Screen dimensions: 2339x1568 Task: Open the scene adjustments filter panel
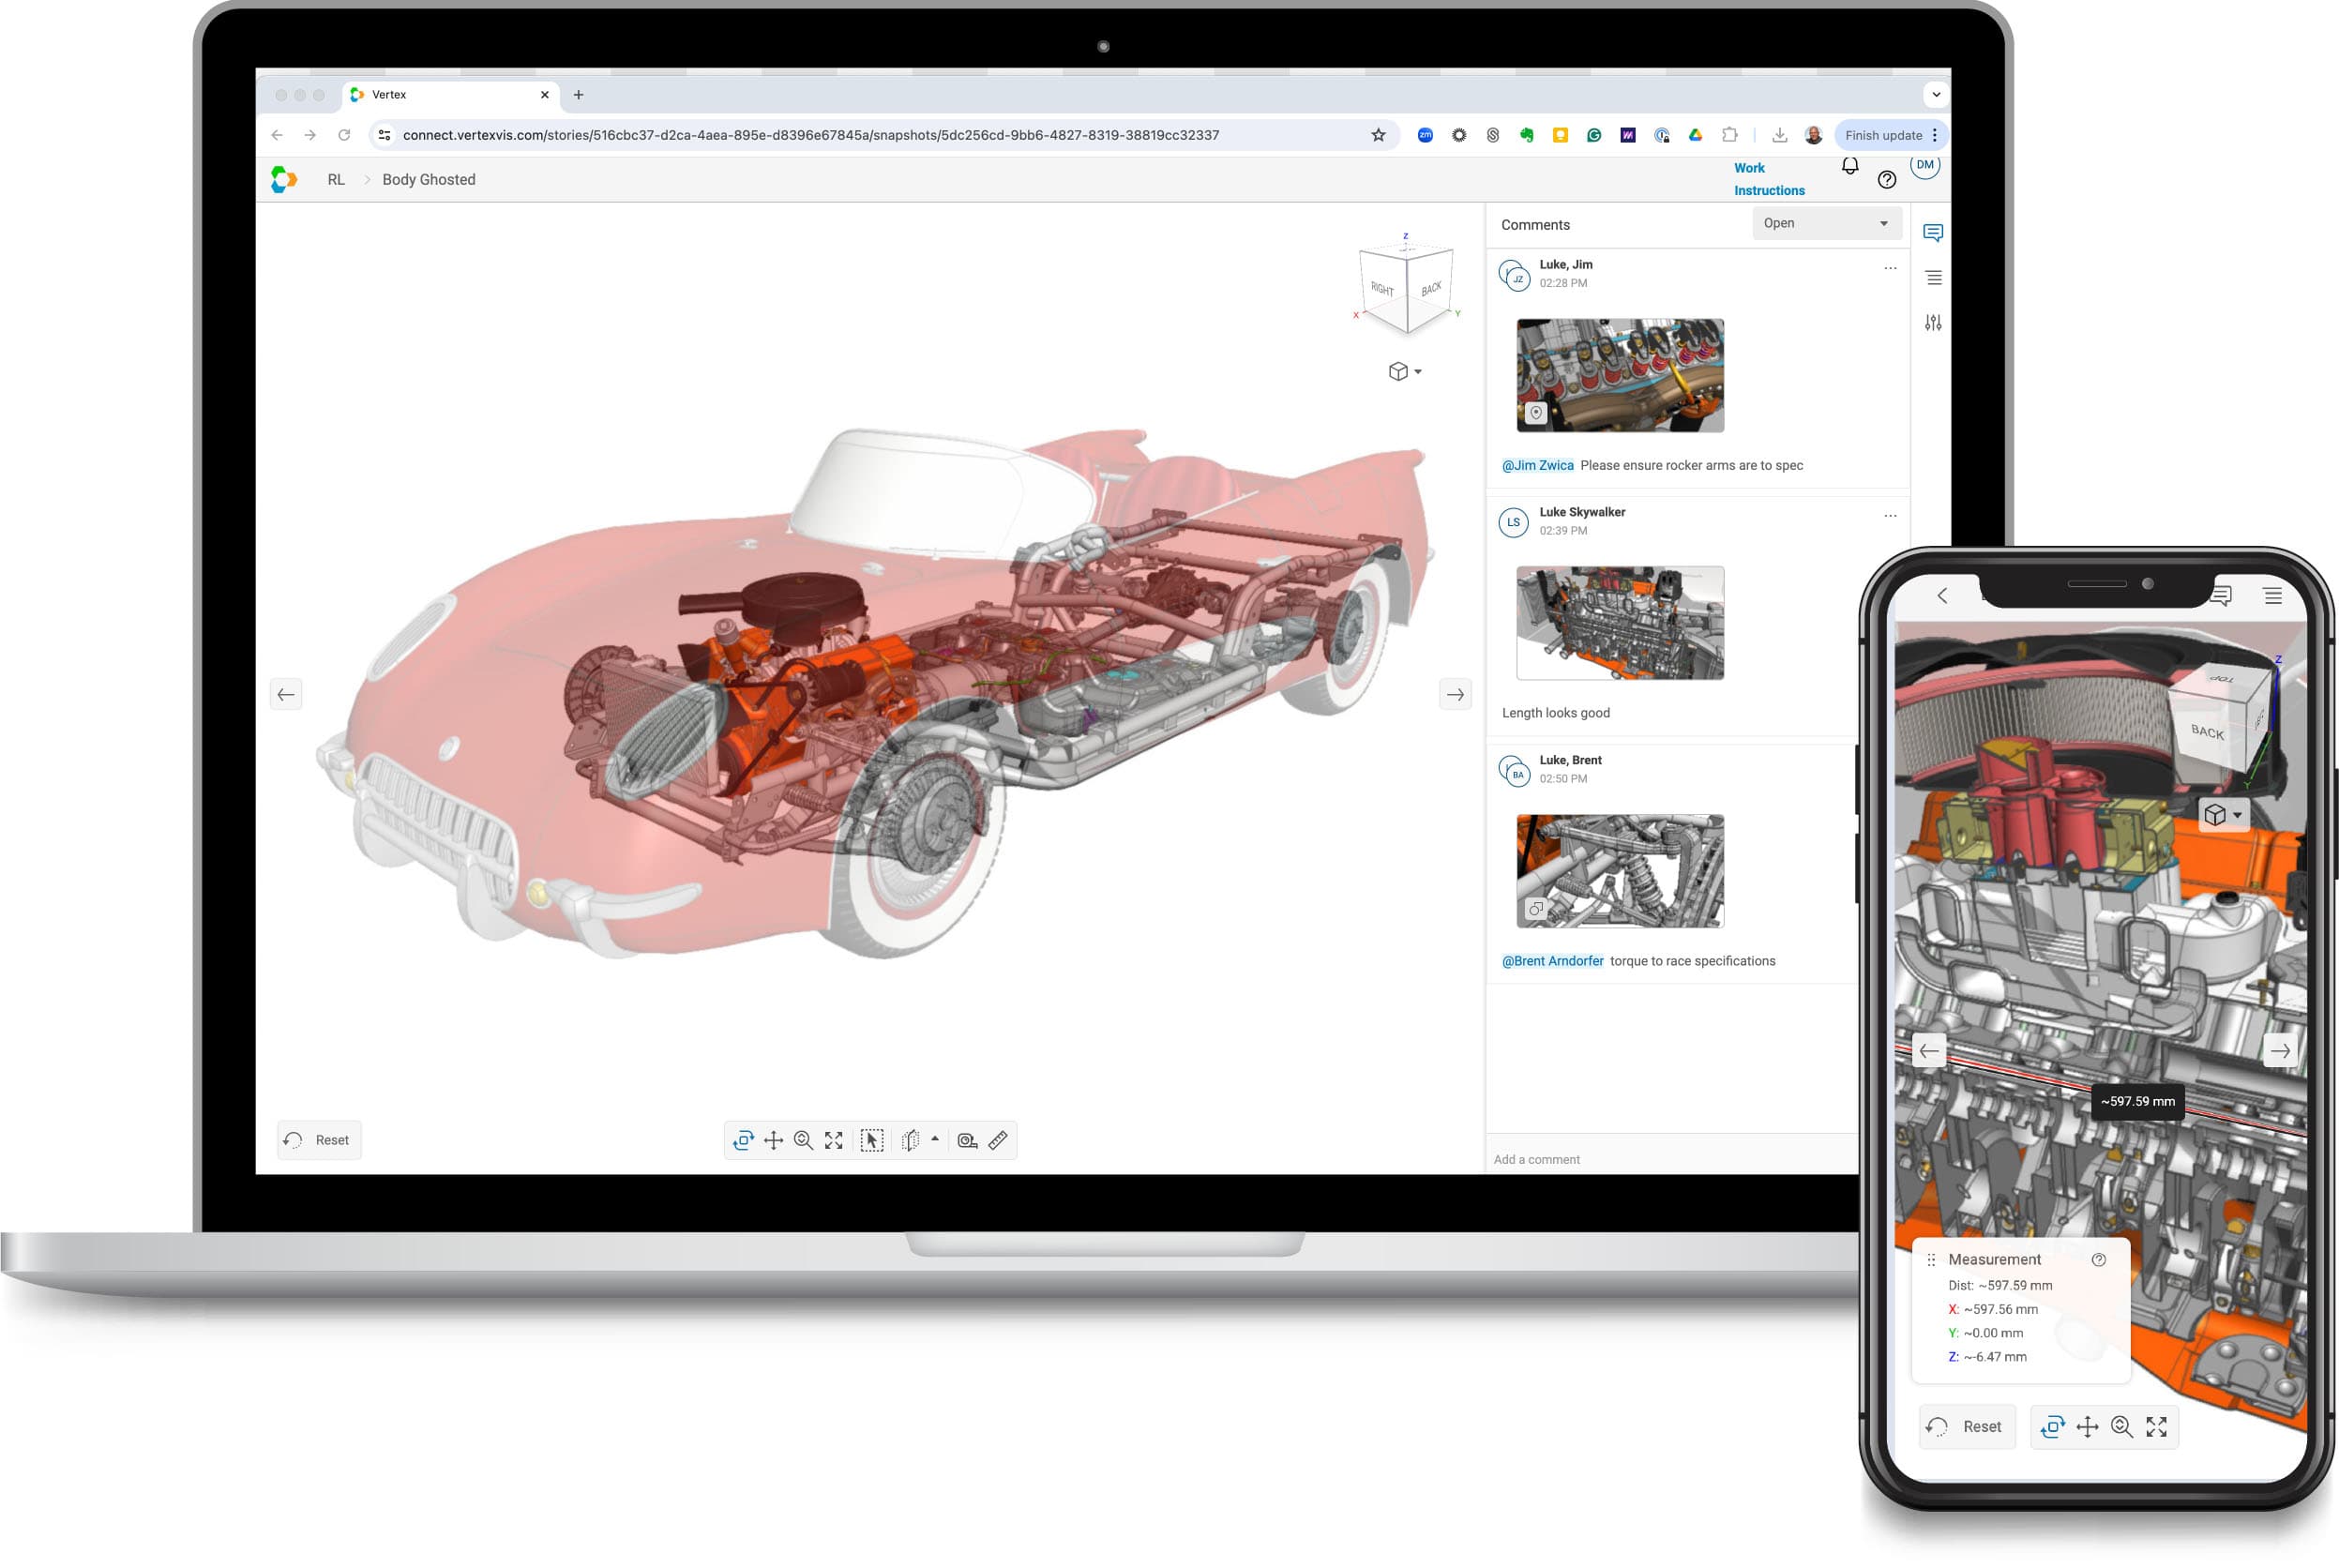[x=1932, y=322]
